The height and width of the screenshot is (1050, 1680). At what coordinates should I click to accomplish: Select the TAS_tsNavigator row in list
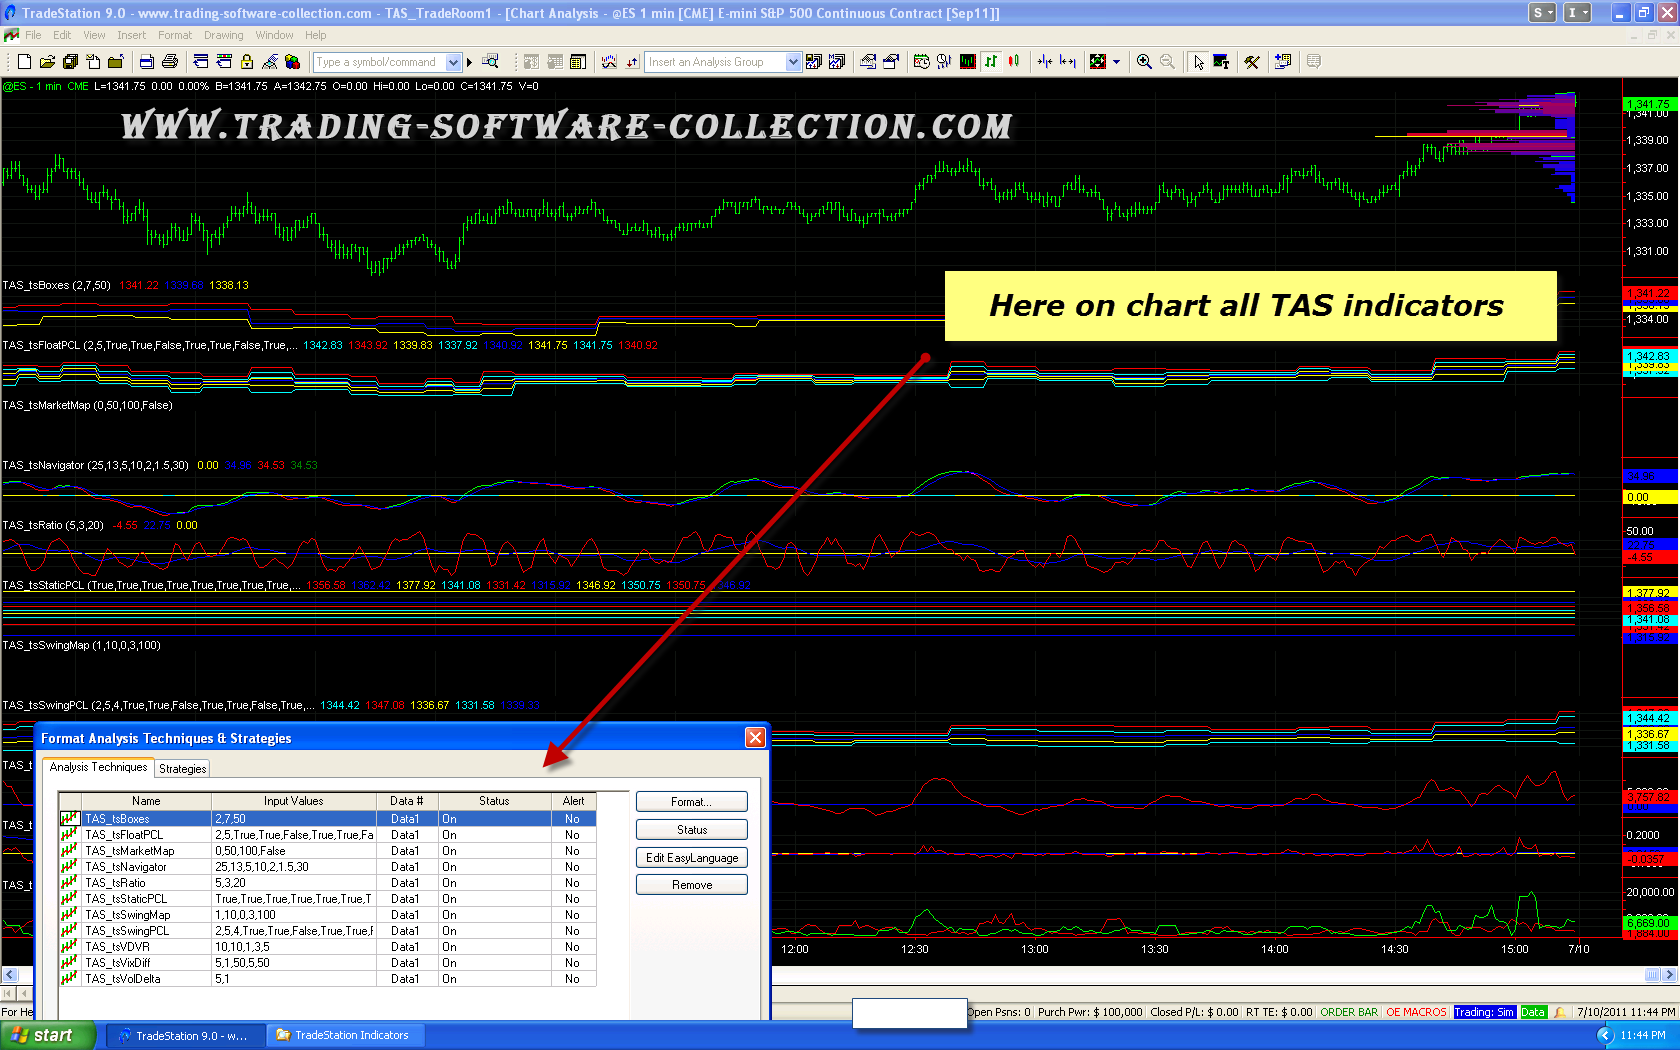coord(126,867)
